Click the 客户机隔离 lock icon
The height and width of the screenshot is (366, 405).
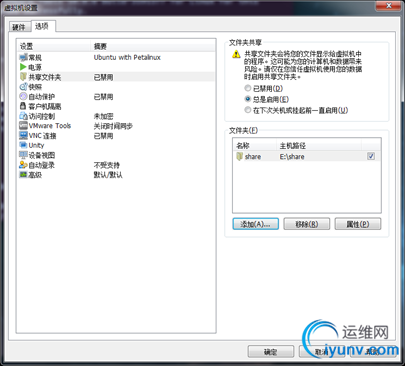tap(23, 106)
